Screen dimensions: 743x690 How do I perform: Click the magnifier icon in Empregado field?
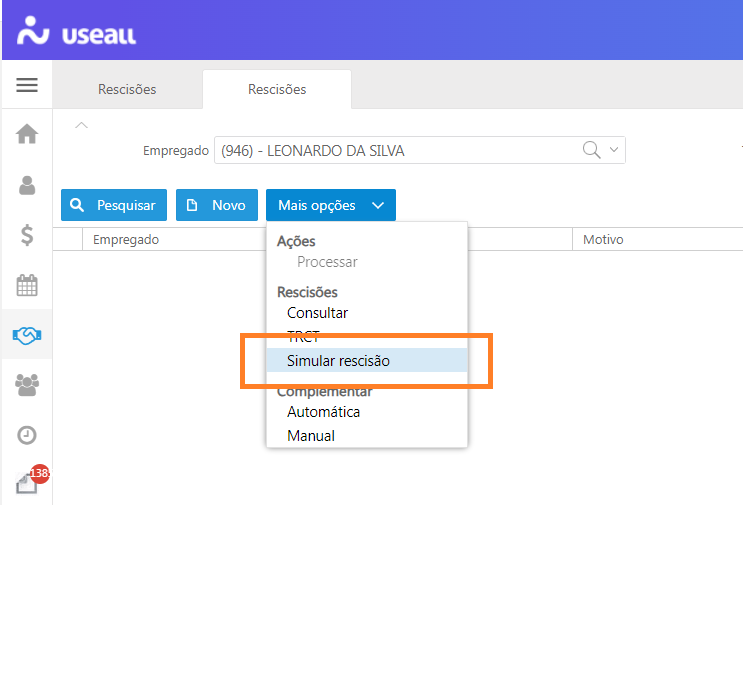[x=591, y=150]
